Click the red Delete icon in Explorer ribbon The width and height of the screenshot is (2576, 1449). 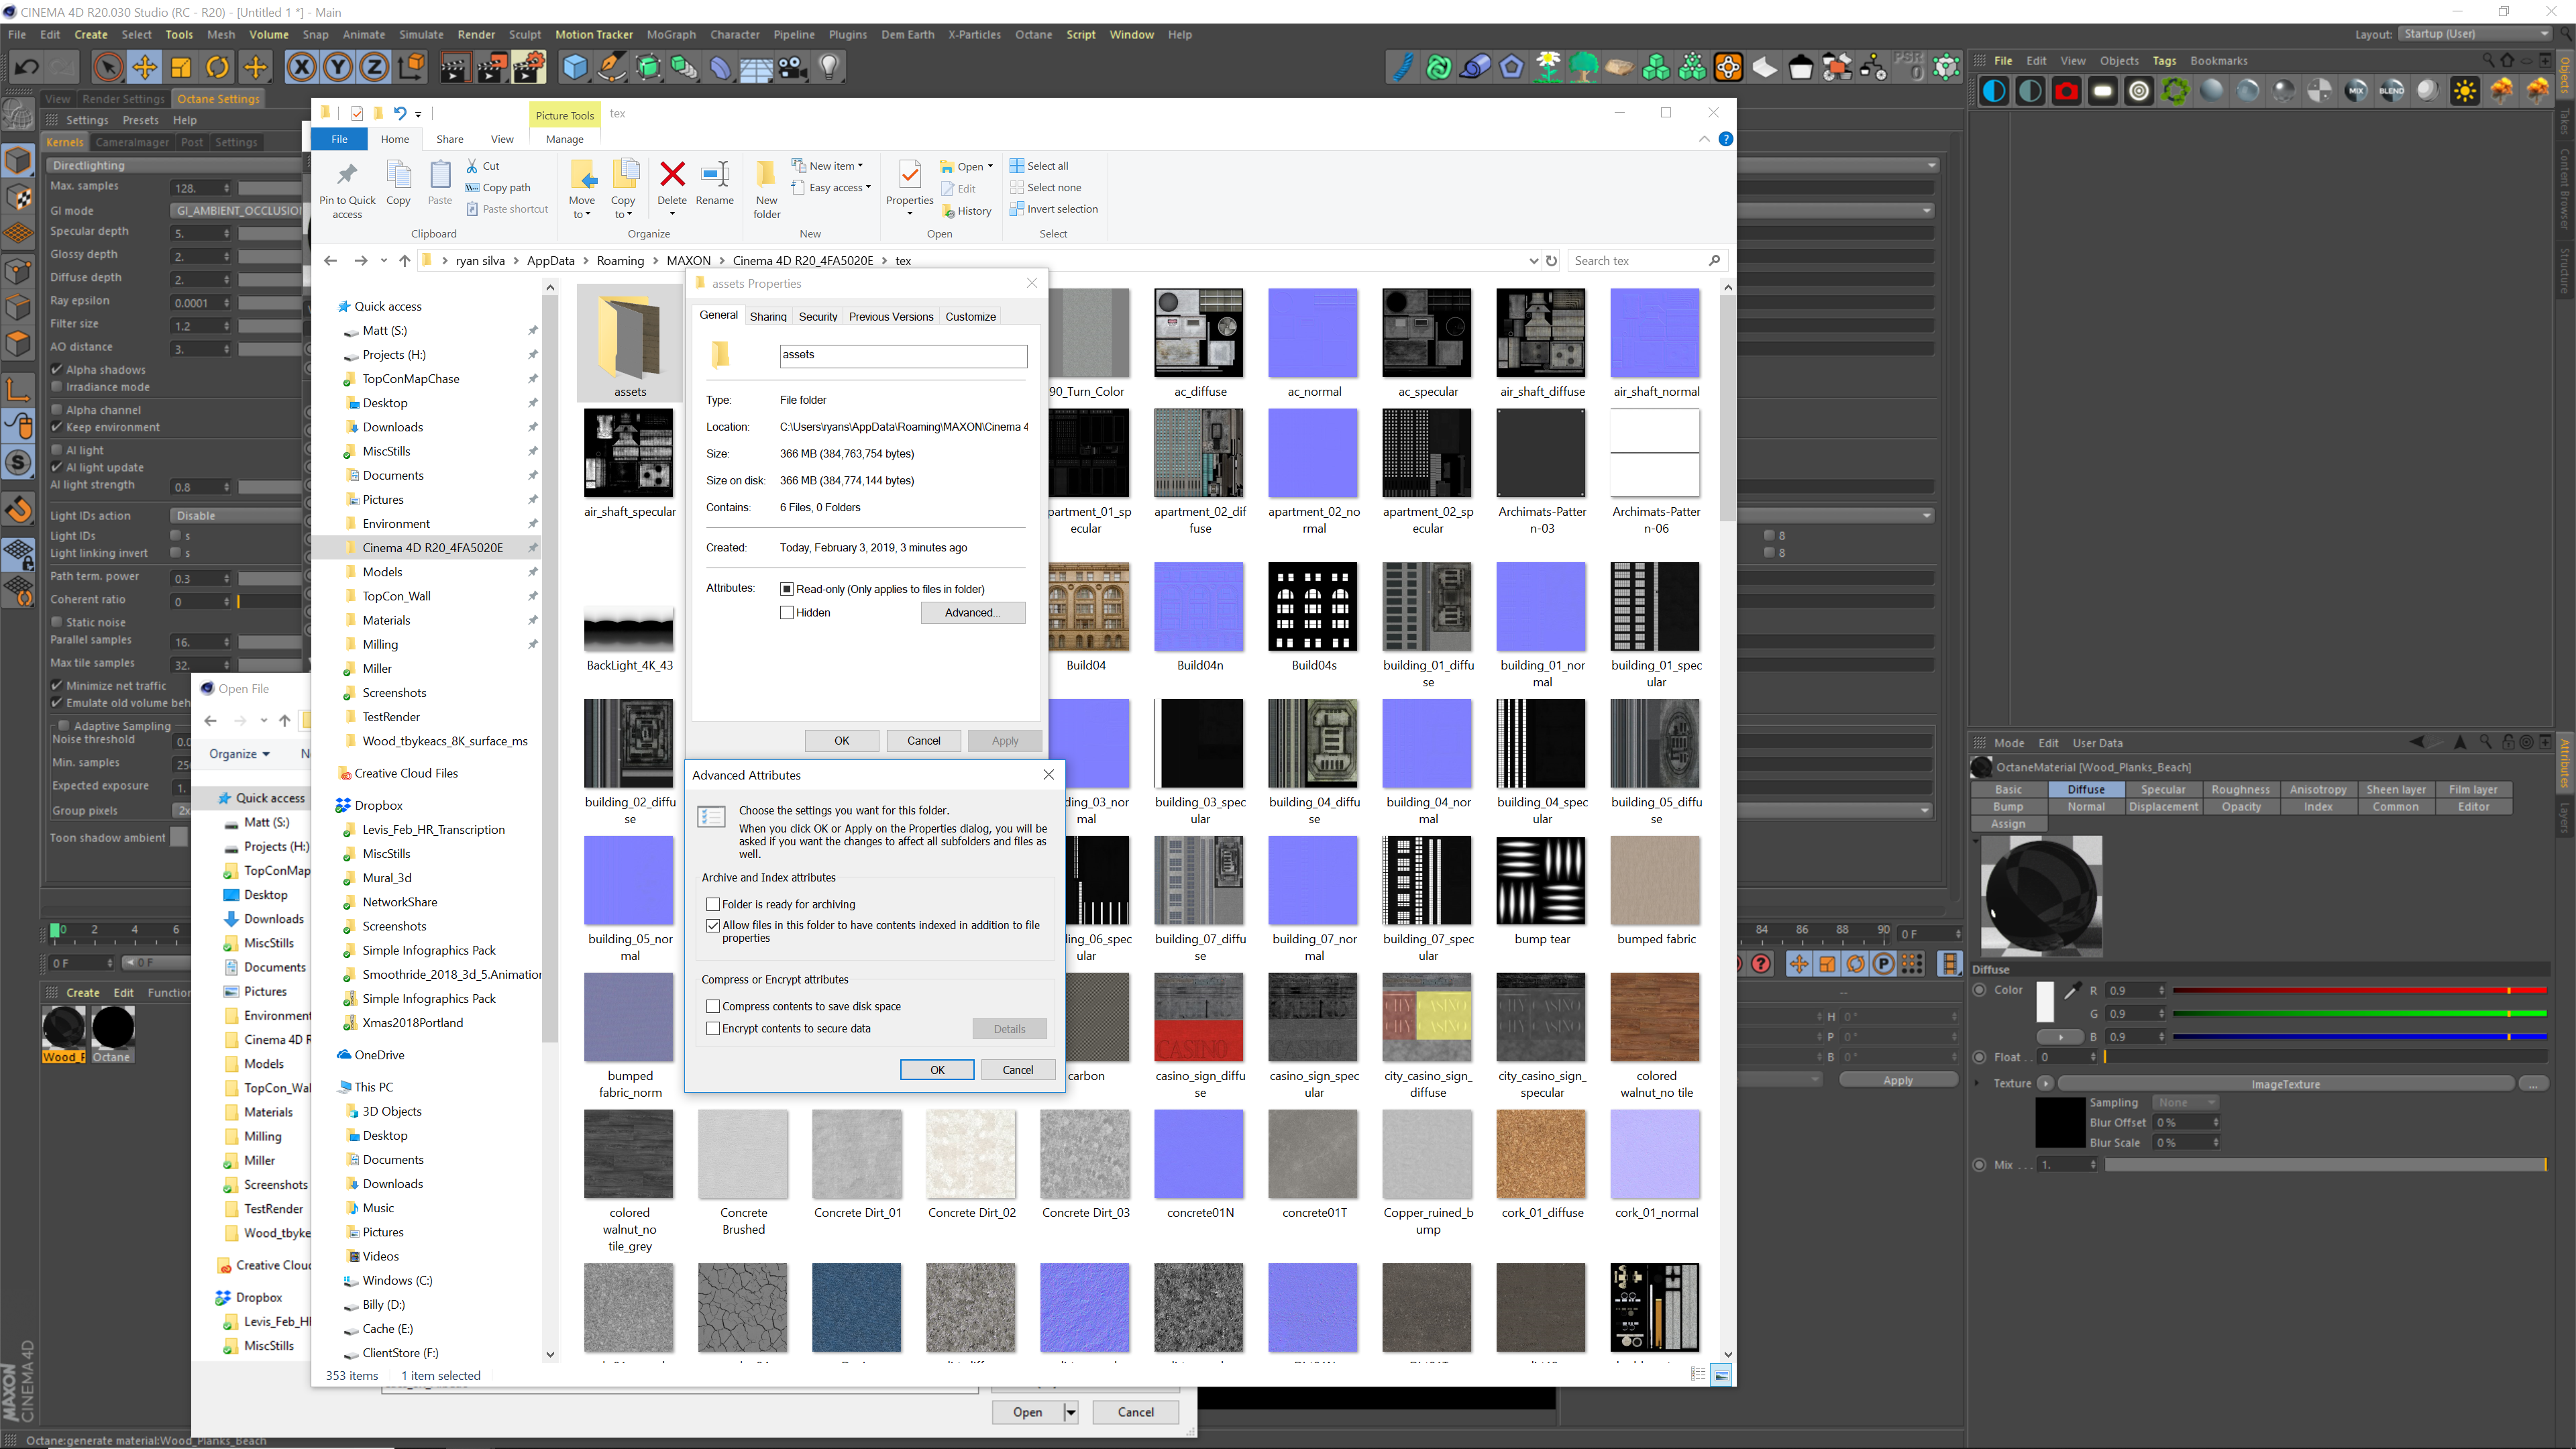click(x=672, y=175)
